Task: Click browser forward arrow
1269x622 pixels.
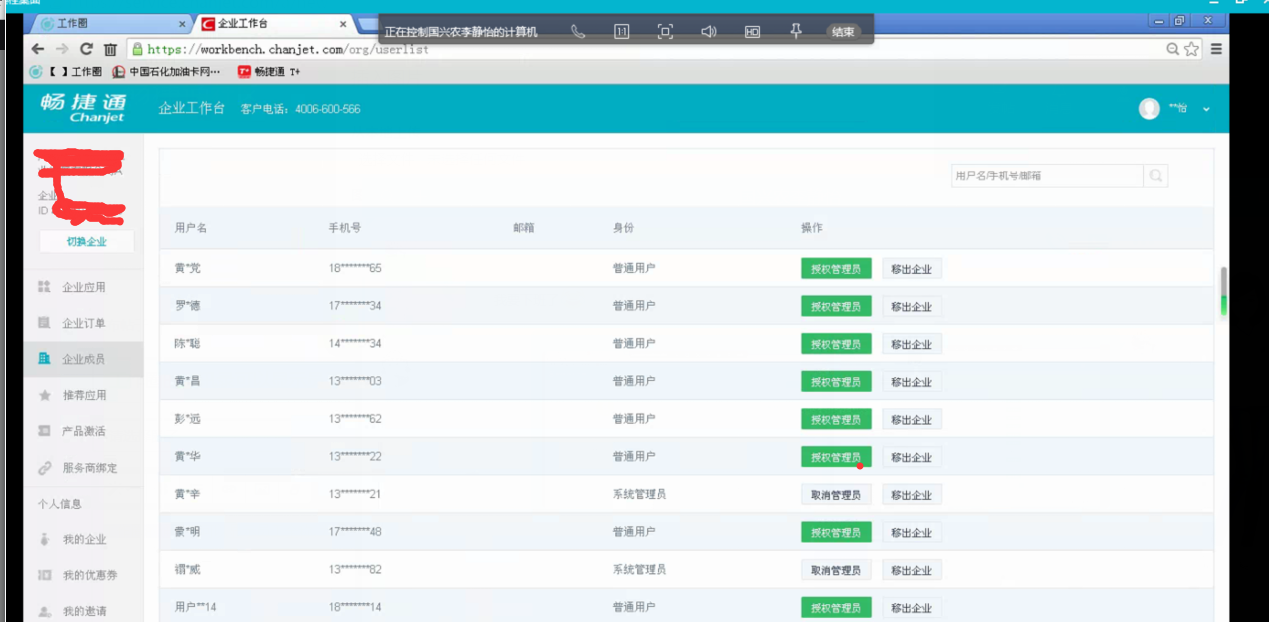Action: (x=62, y=49)
